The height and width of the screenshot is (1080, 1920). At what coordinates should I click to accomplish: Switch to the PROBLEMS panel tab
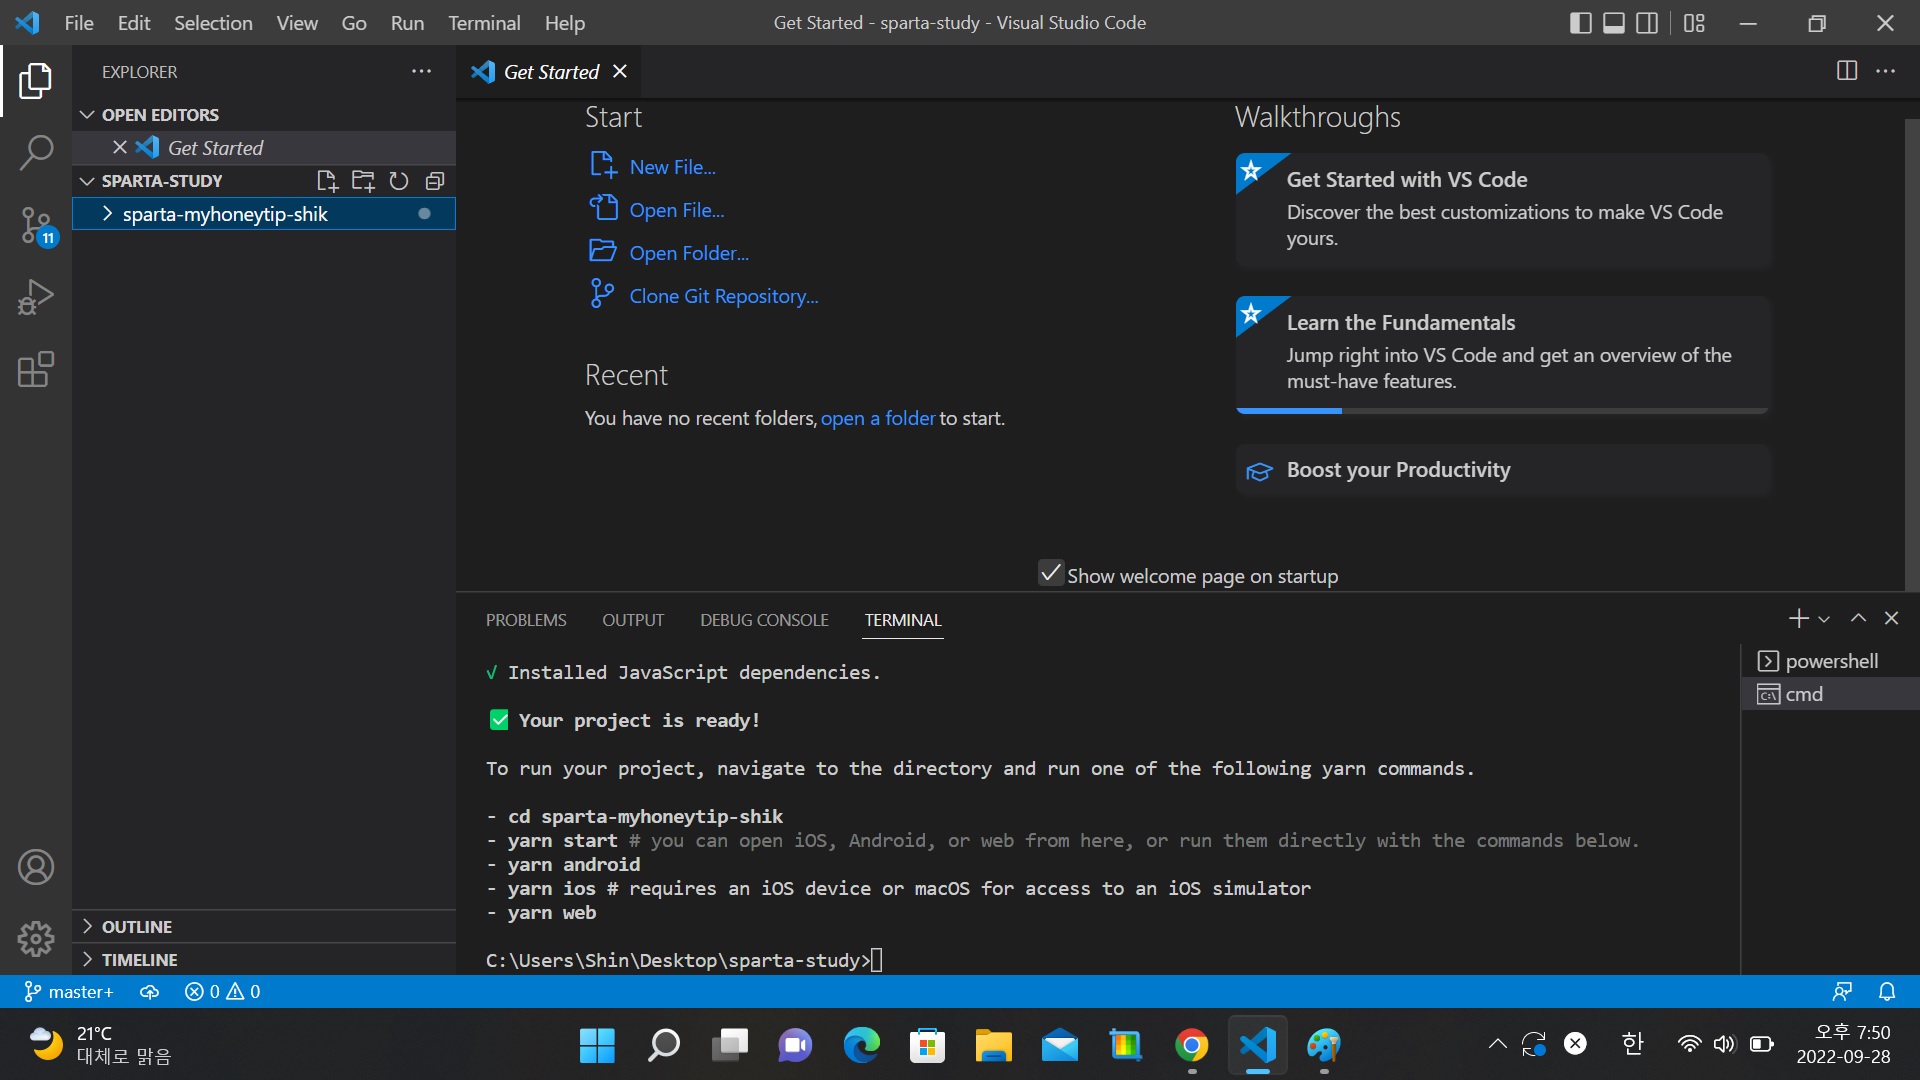(x=526, y=620)
